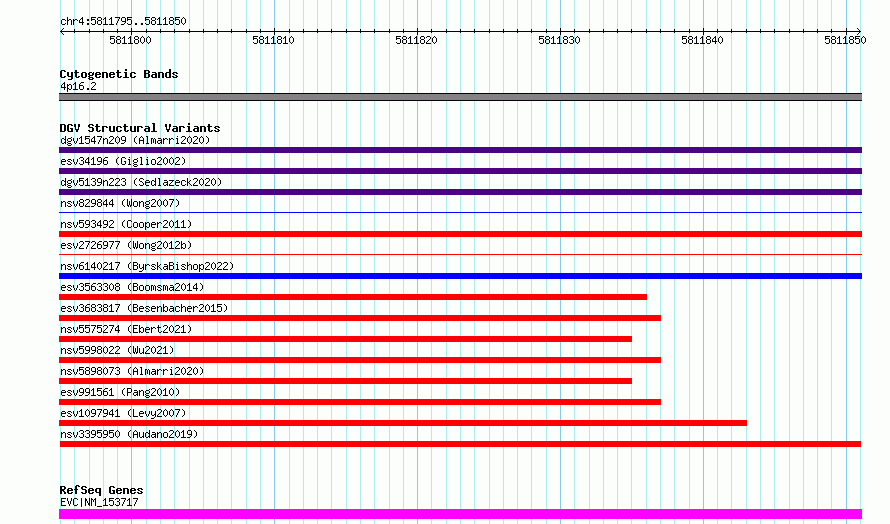
Task: Select variant label nsv6140217 (ByrskaBishop2022)
Action: [147, 266]
